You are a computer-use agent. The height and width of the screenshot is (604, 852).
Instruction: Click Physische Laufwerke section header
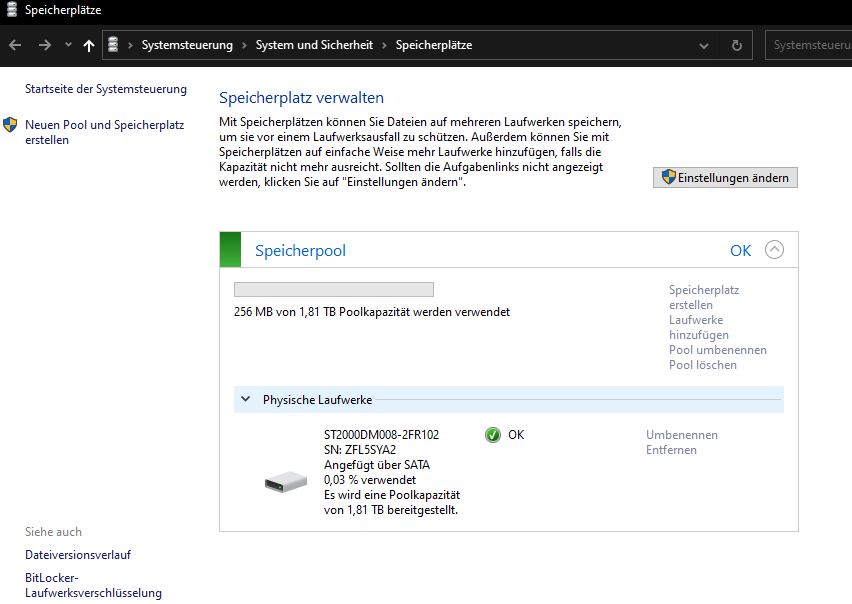pyautogui.click(x=509, y=399)
